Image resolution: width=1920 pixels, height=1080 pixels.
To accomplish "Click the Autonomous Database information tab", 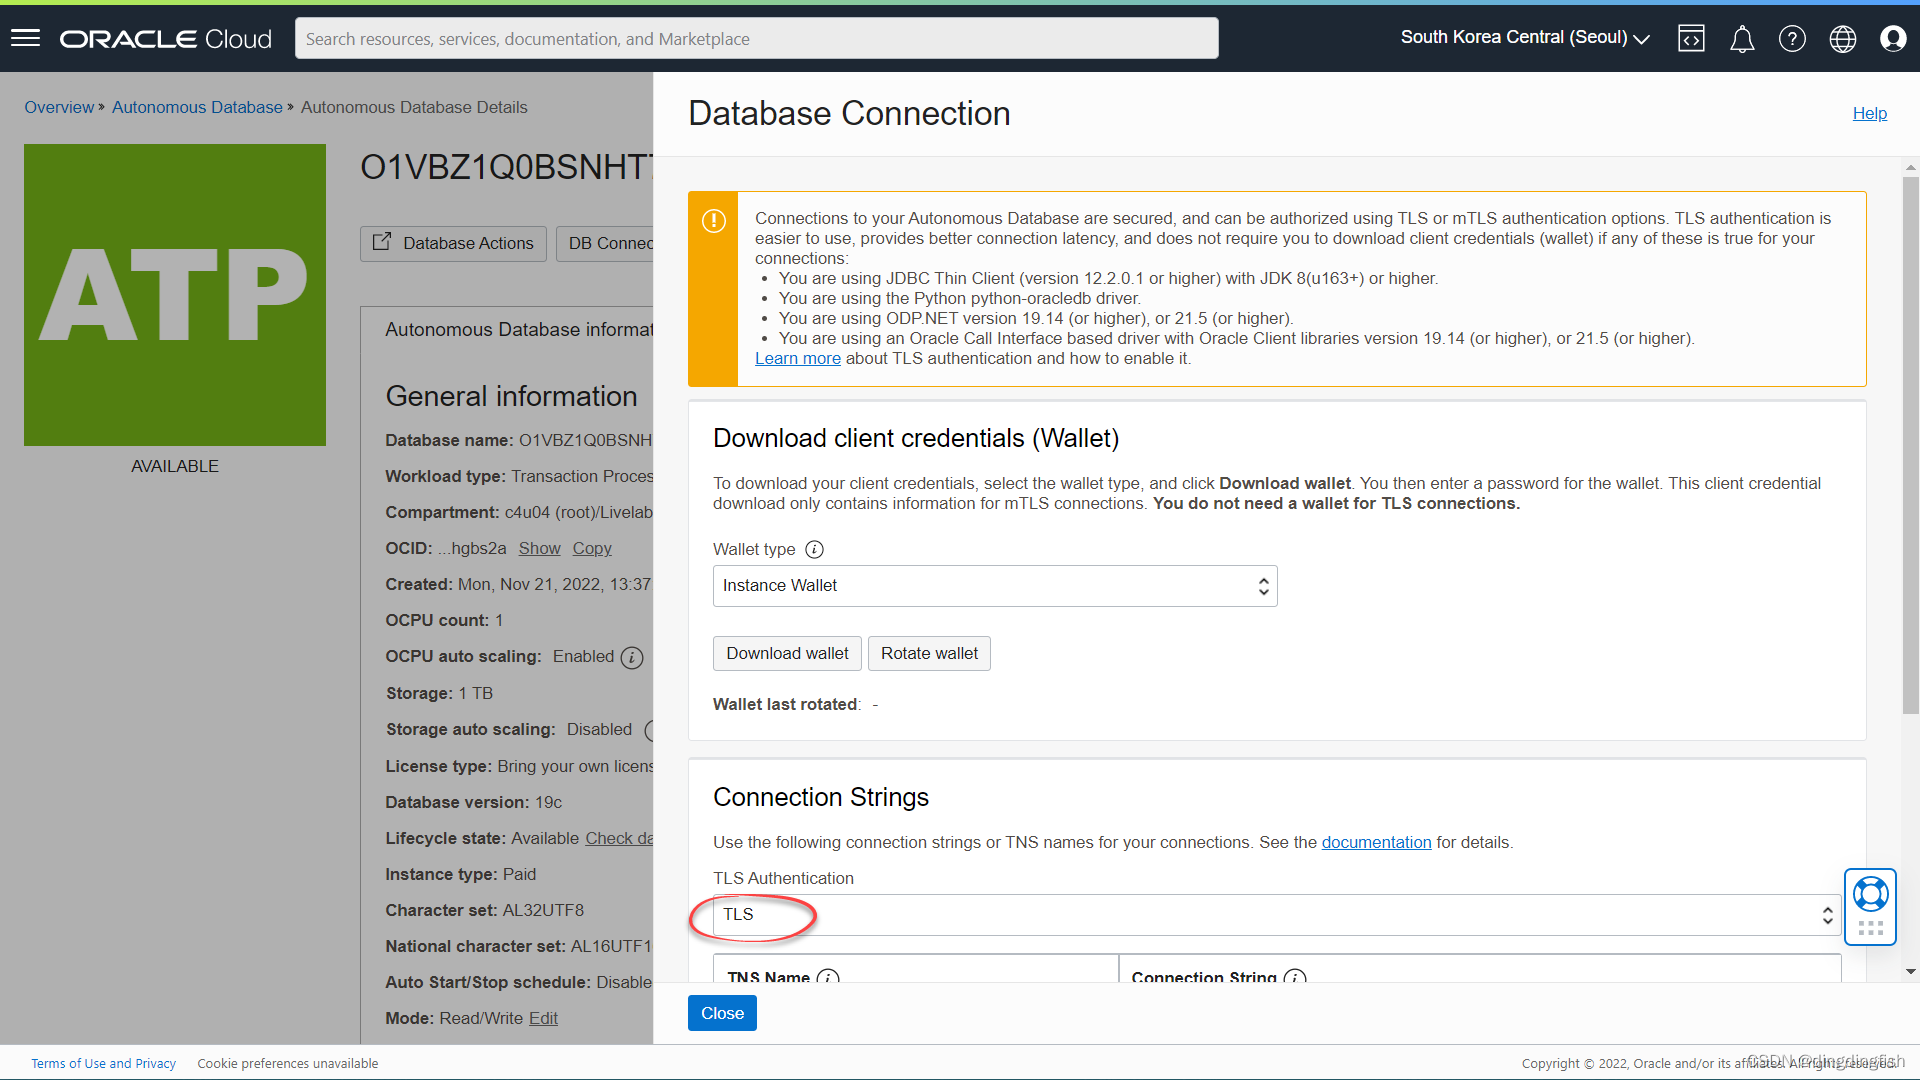I will 519,330.
